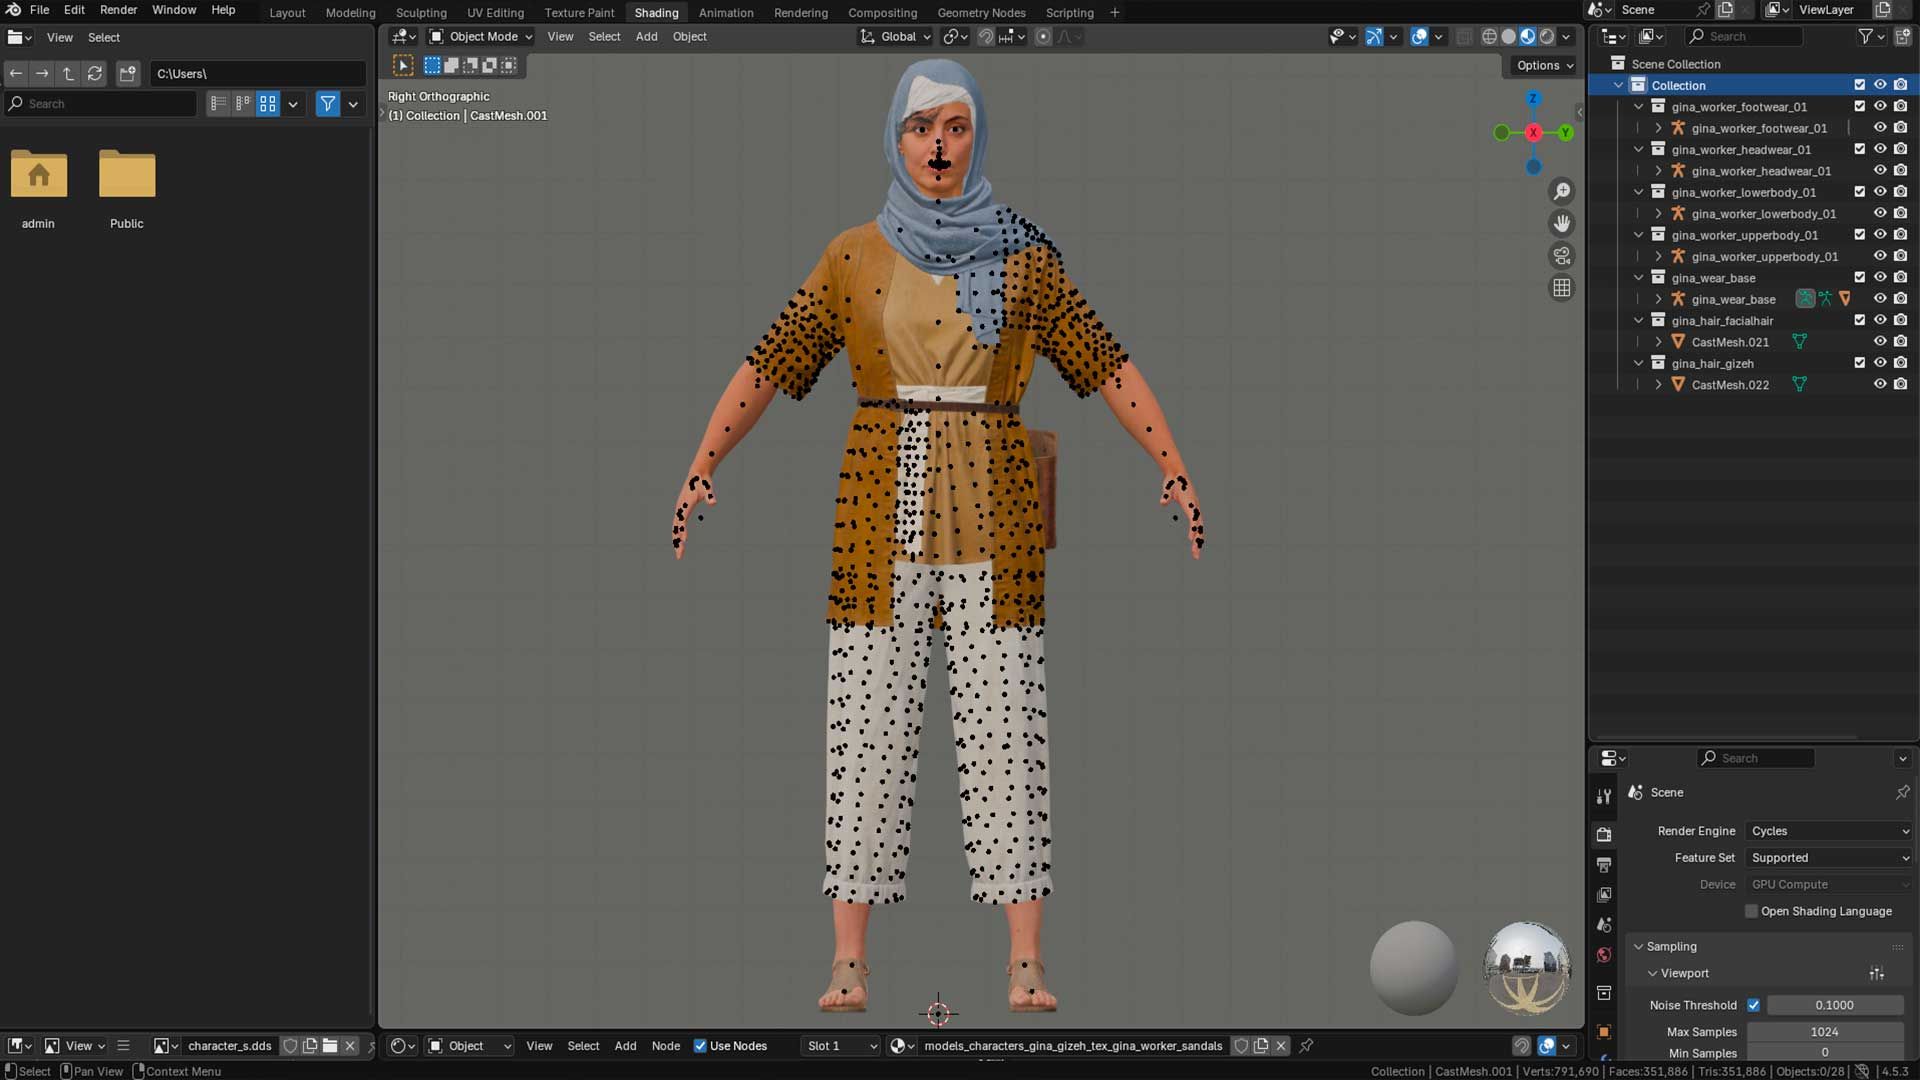Viewport: 1920px width, 1080px height.
Task: Uncheck the Noise Threshold checkbox
Action: pos(1753,1005)
